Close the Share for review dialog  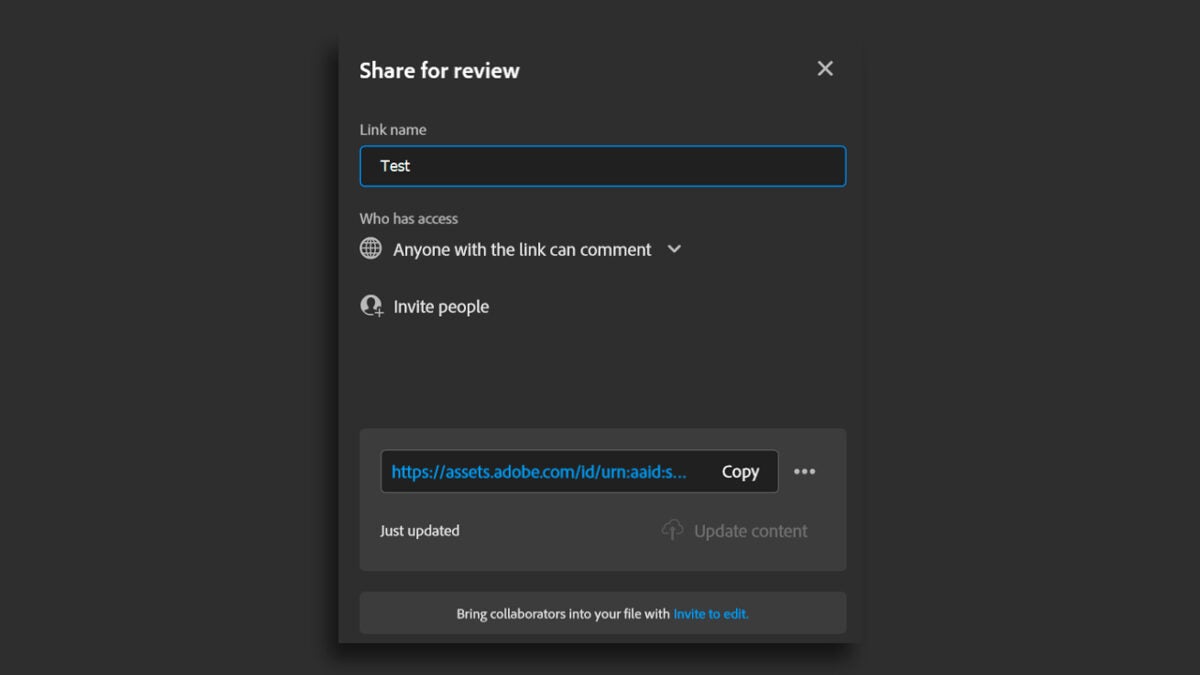825,69
